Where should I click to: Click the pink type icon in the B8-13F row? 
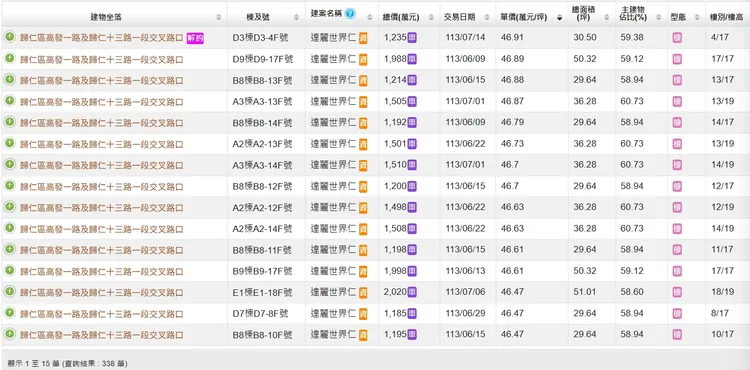coord(677,81)
